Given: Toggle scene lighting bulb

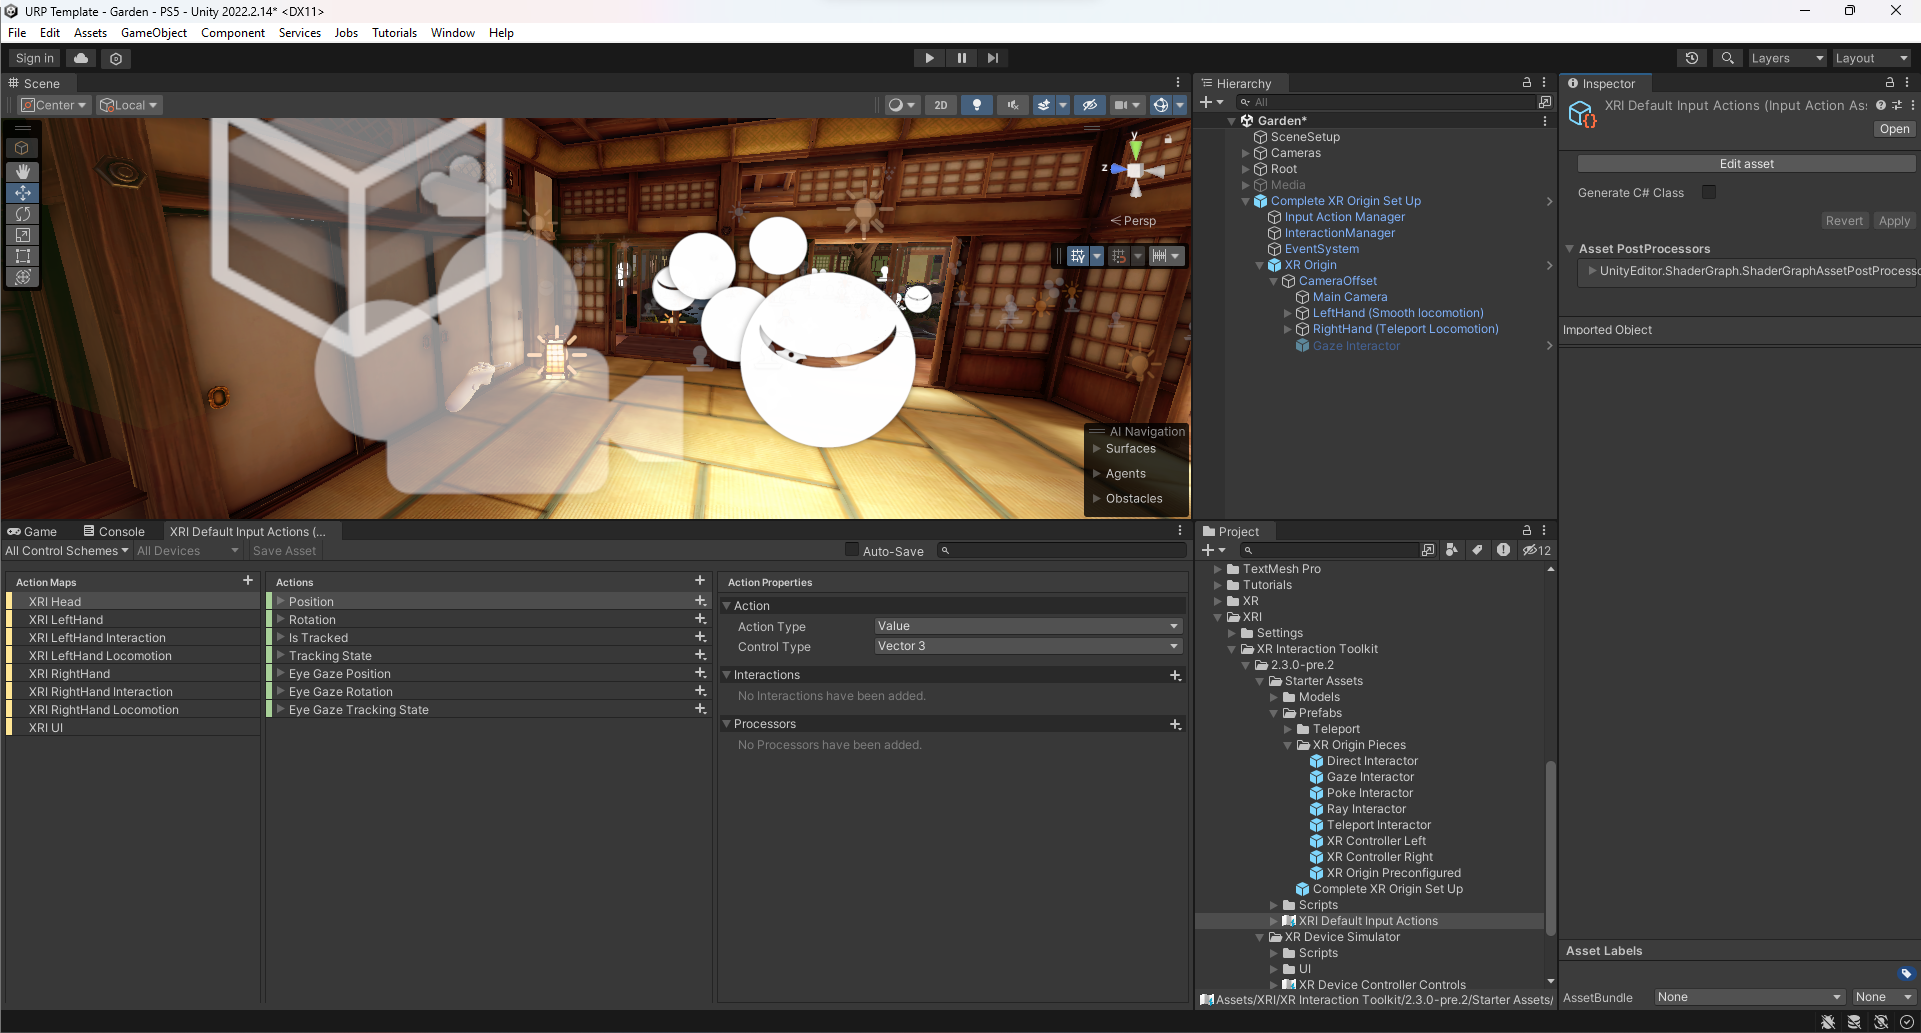Looking at the screenshot, I should 977,105.
